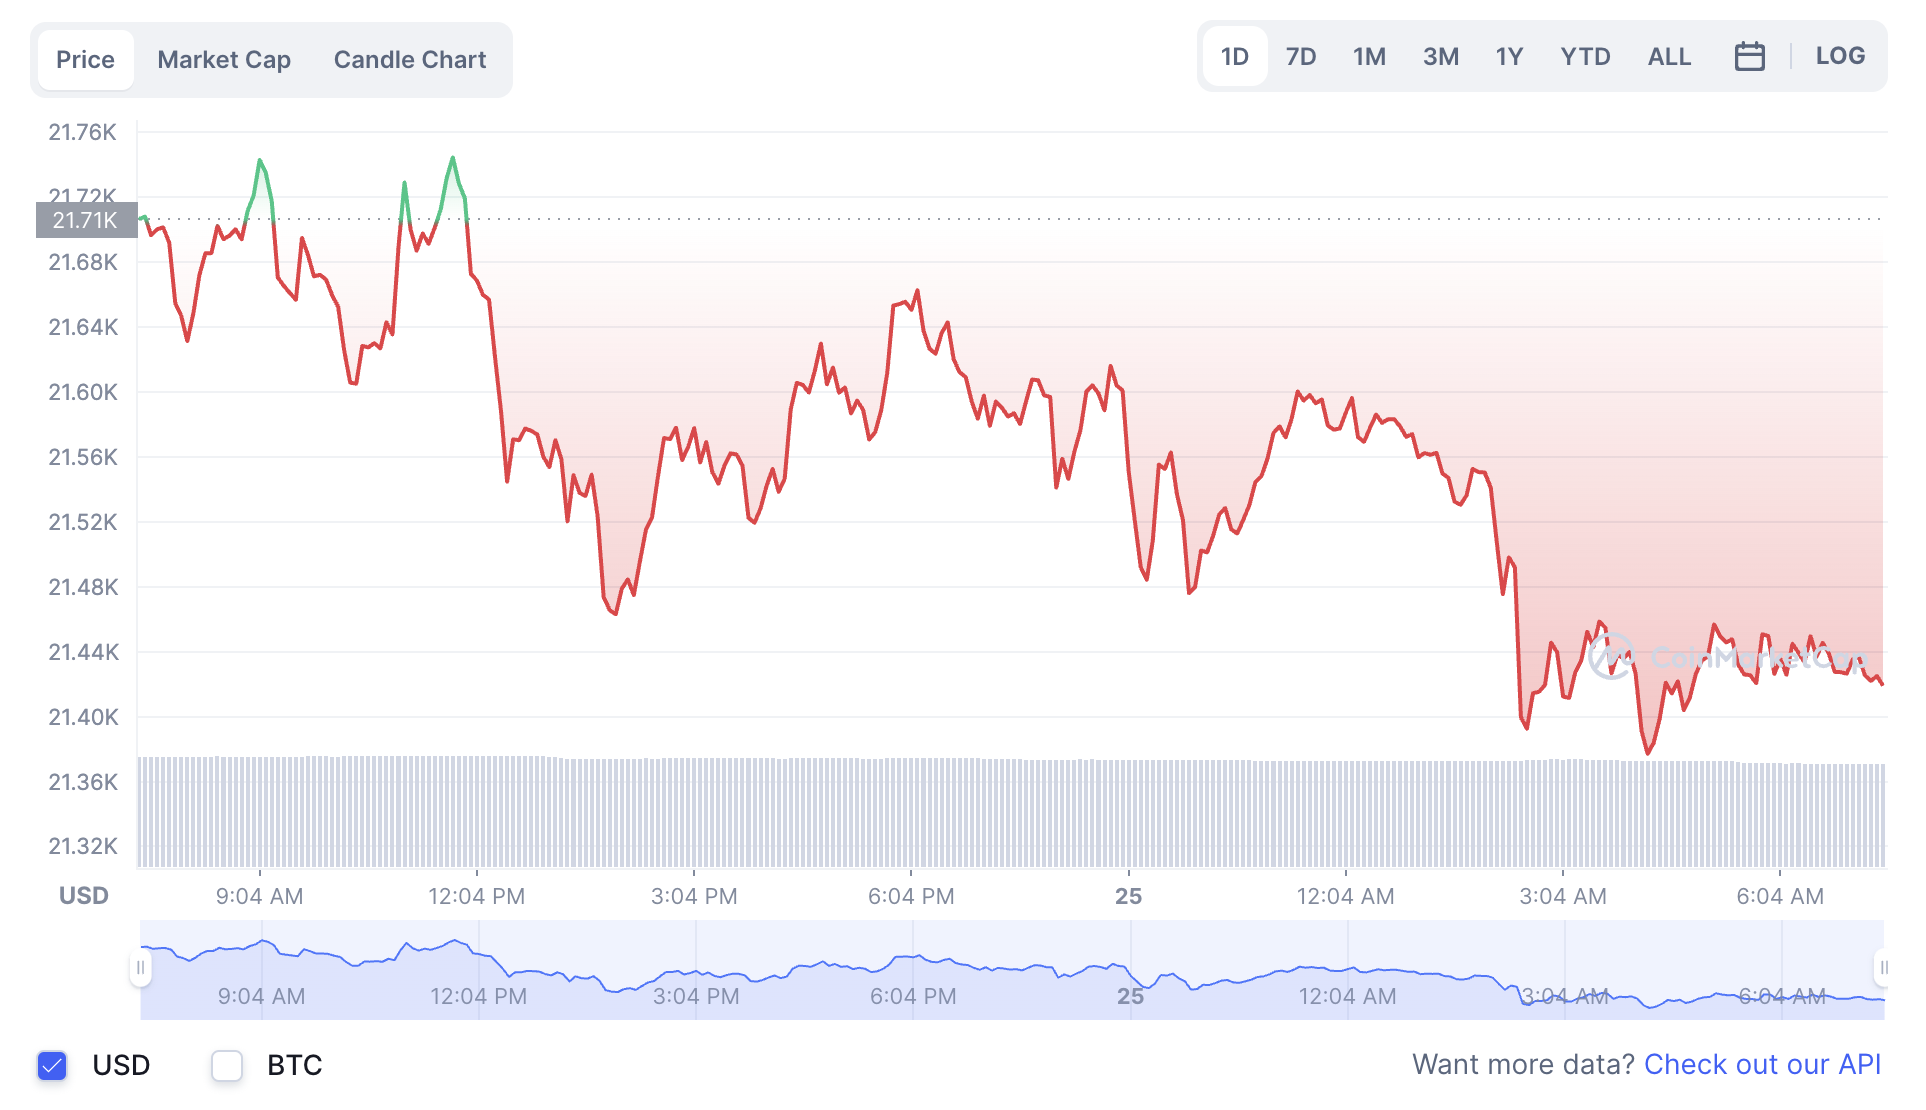The height and width of the screenshot is (1110, 1926).
Task: Select the right timeline range handle
Action: [x=1885, y=968]
